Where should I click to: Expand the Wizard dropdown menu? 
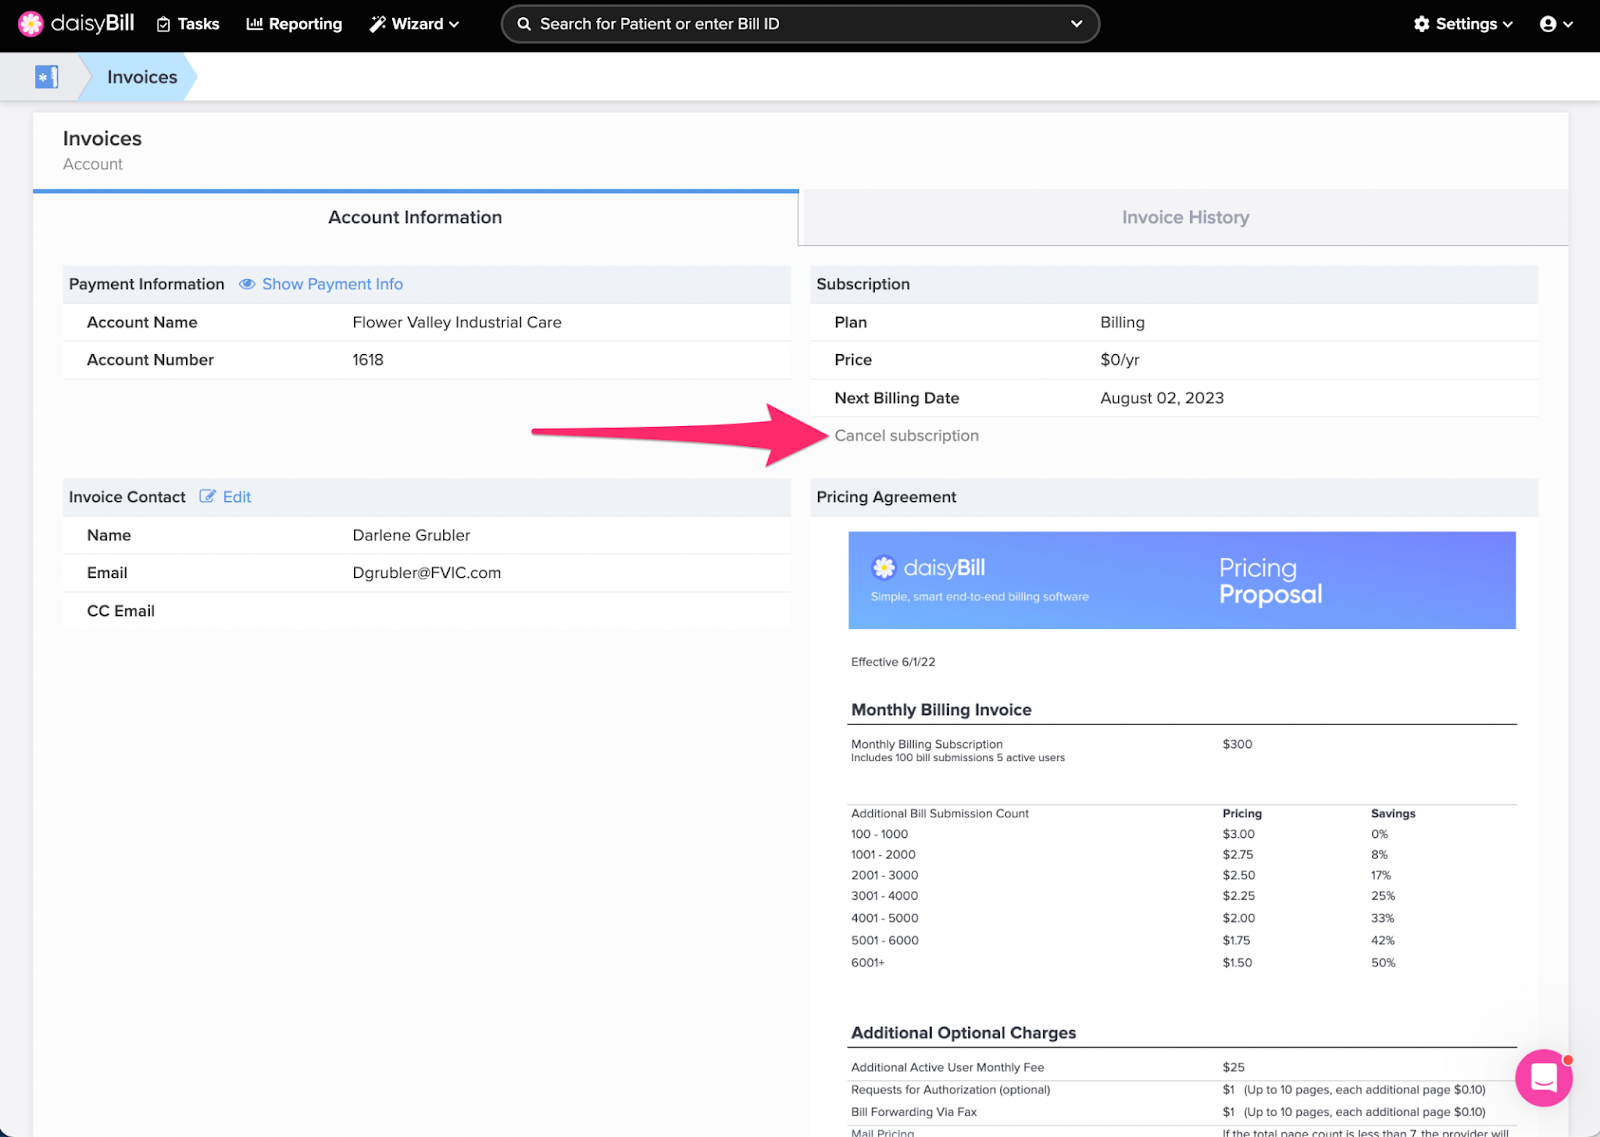453,23
